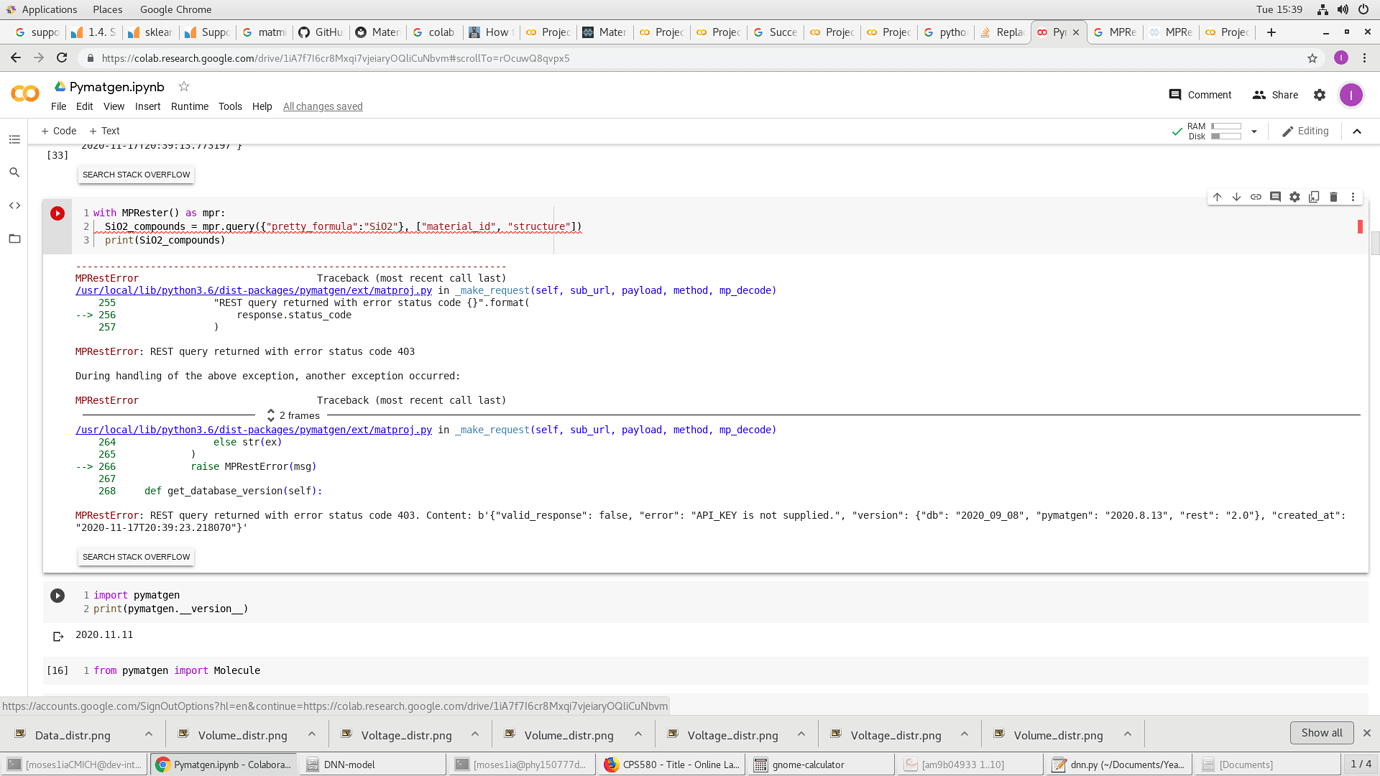Open the cell's three-dot more actions menu

[1353, 196]
